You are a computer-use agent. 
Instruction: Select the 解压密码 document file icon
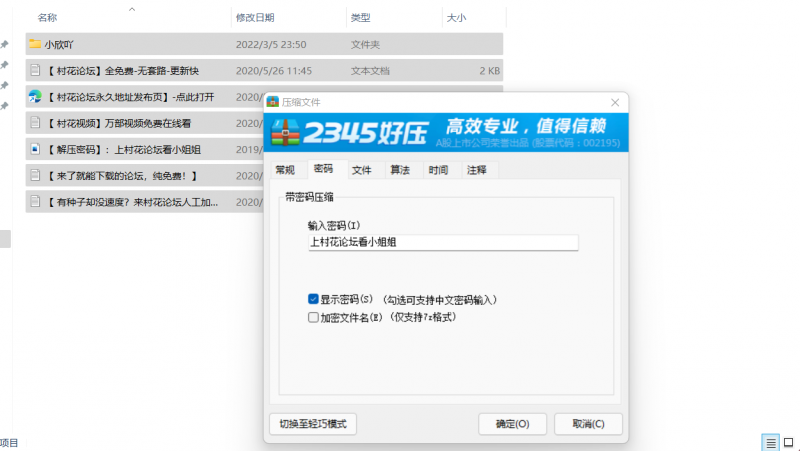(x=35, y=149)
